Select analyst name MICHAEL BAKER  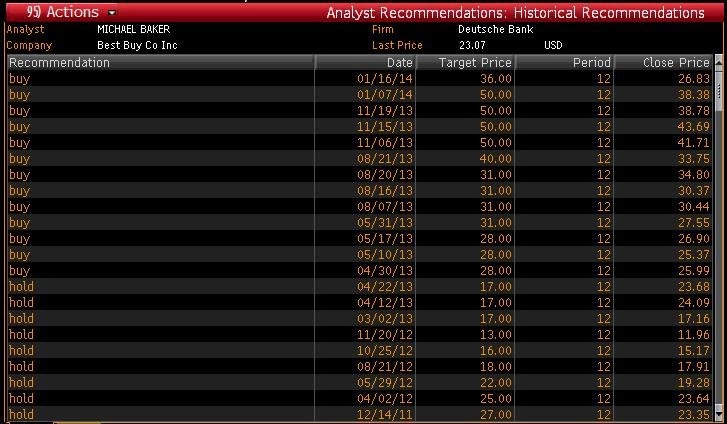coord(134,29)
